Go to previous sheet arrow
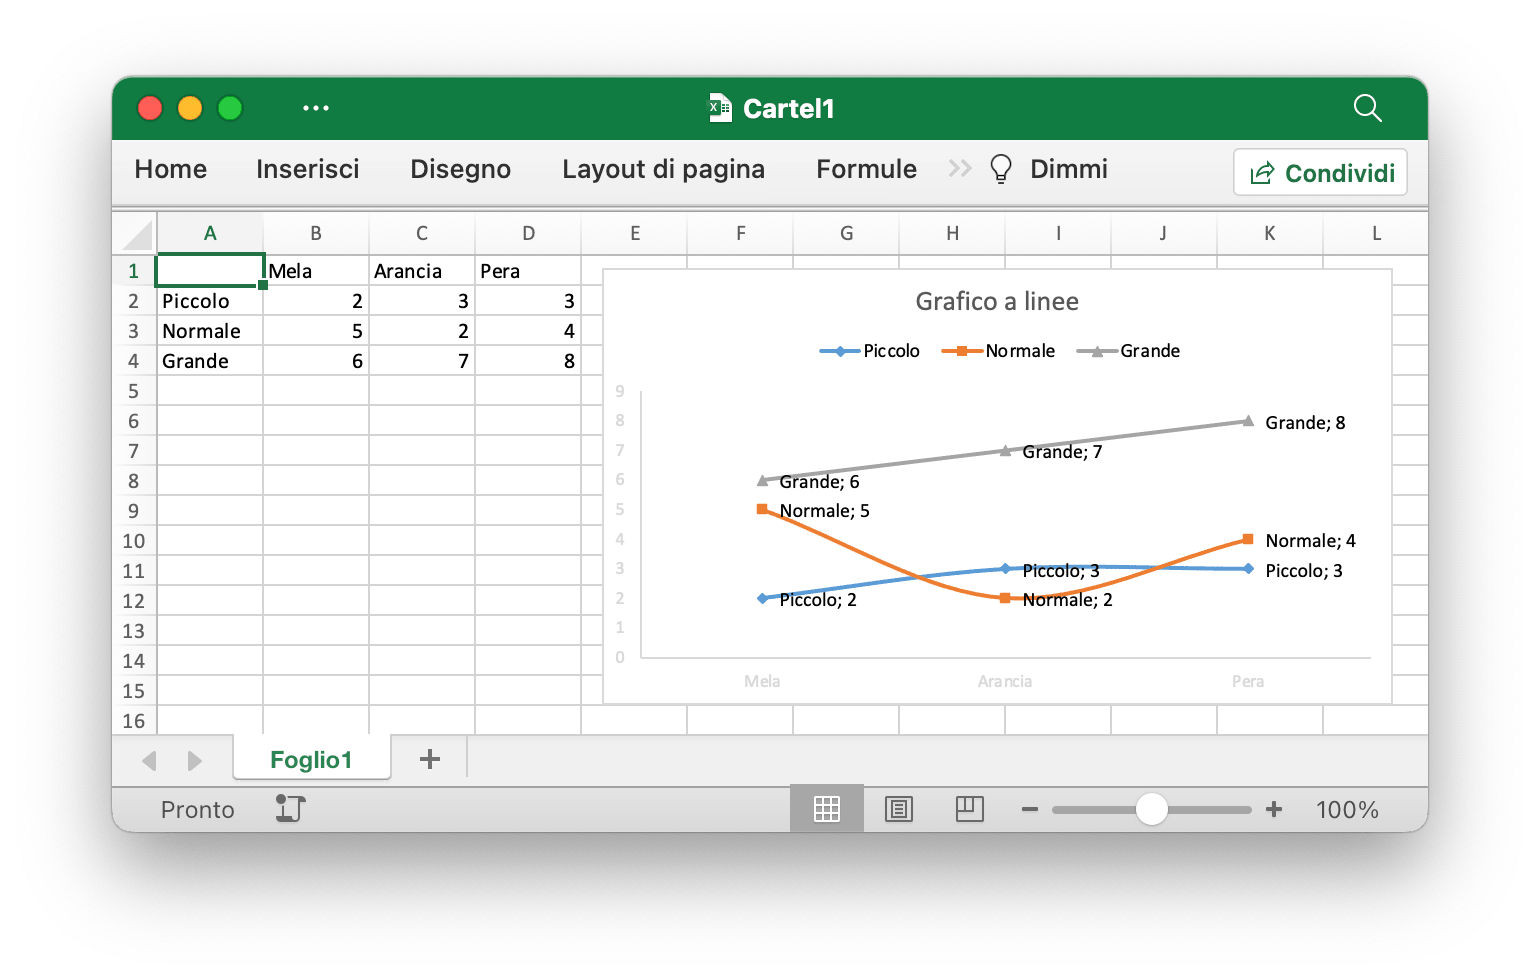The width and height of the screenshot is (1540, 980). coord(150,761)
